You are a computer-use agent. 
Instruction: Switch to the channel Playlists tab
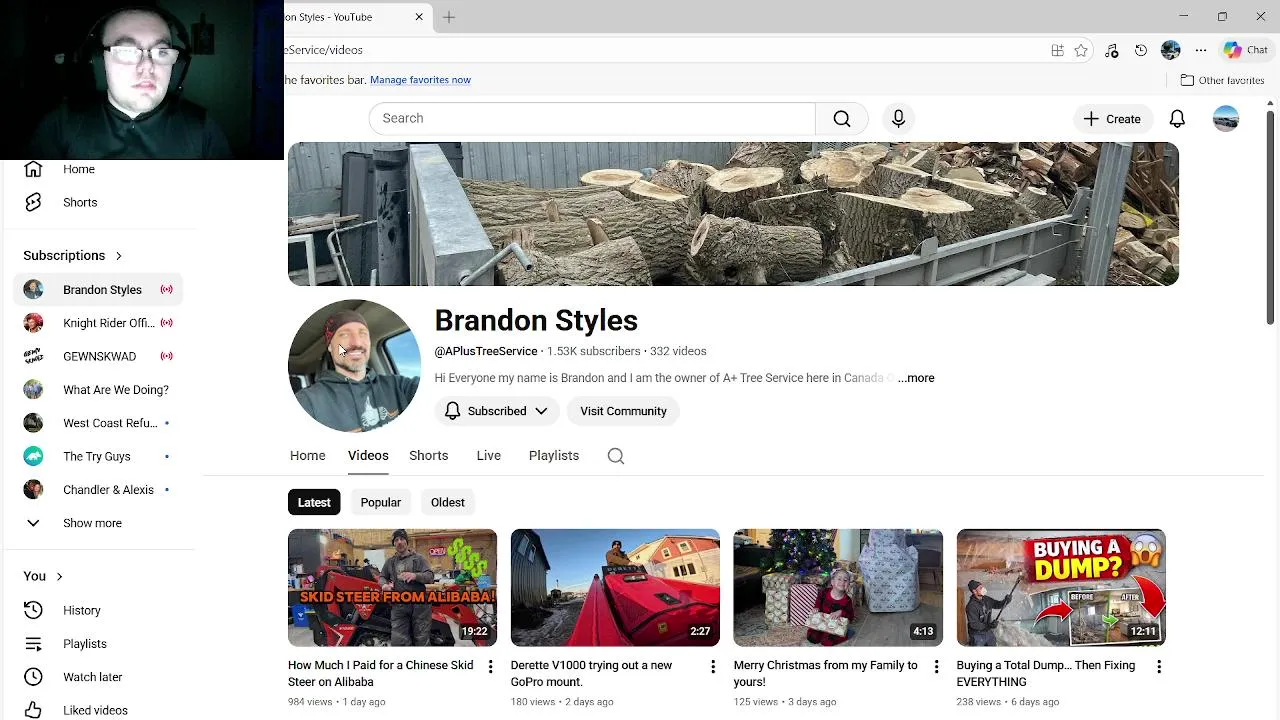pyautogui.click(x=554, y=456)
